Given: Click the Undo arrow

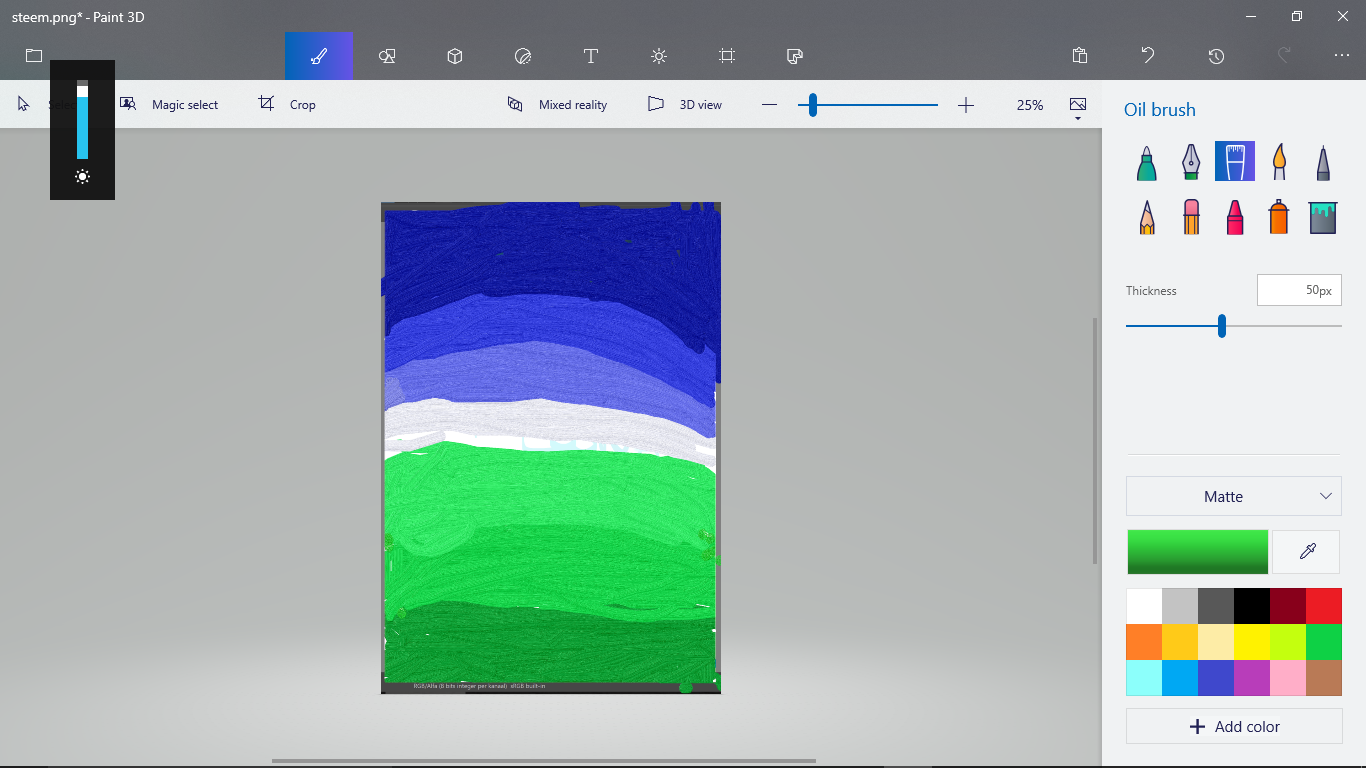Looking at the screenshot, I should [x=1148, y=56].
